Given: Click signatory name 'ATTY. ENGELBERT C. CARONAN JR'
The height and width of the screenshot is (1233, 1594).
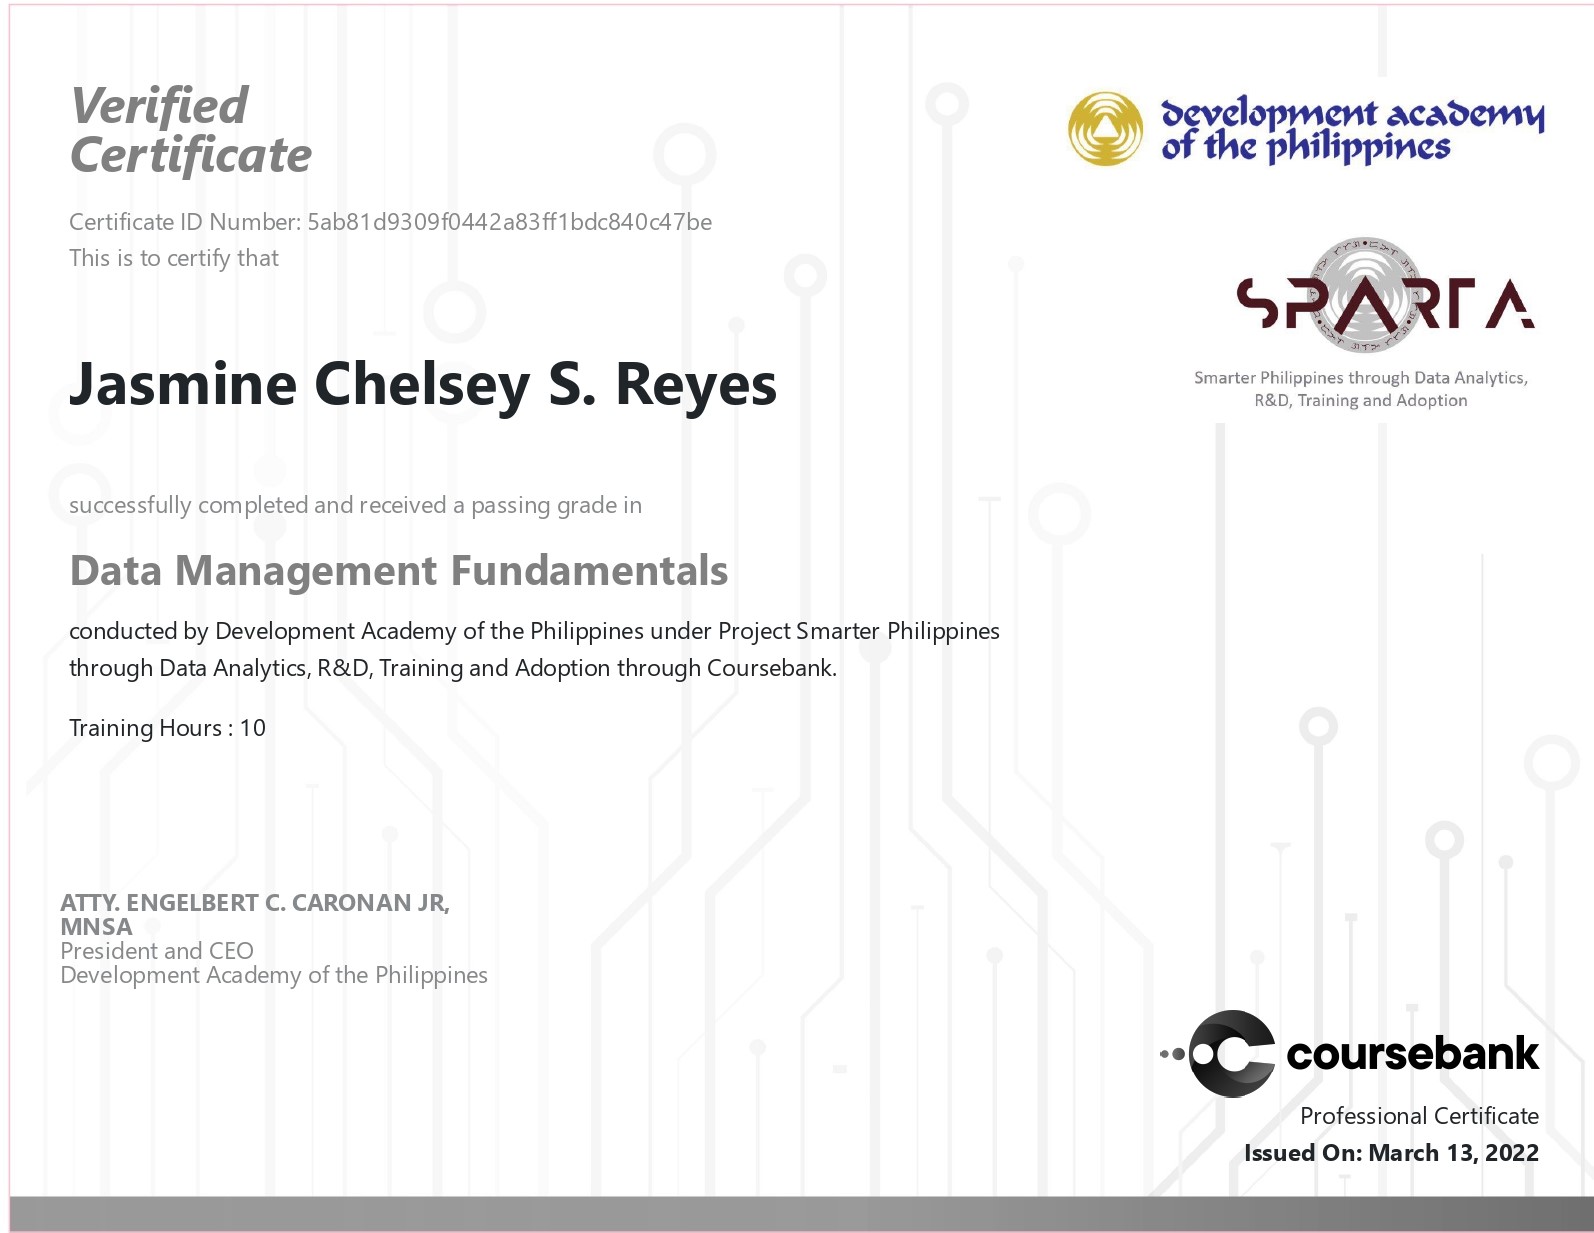Looking at the screenshot, I should tap(255, 903).
